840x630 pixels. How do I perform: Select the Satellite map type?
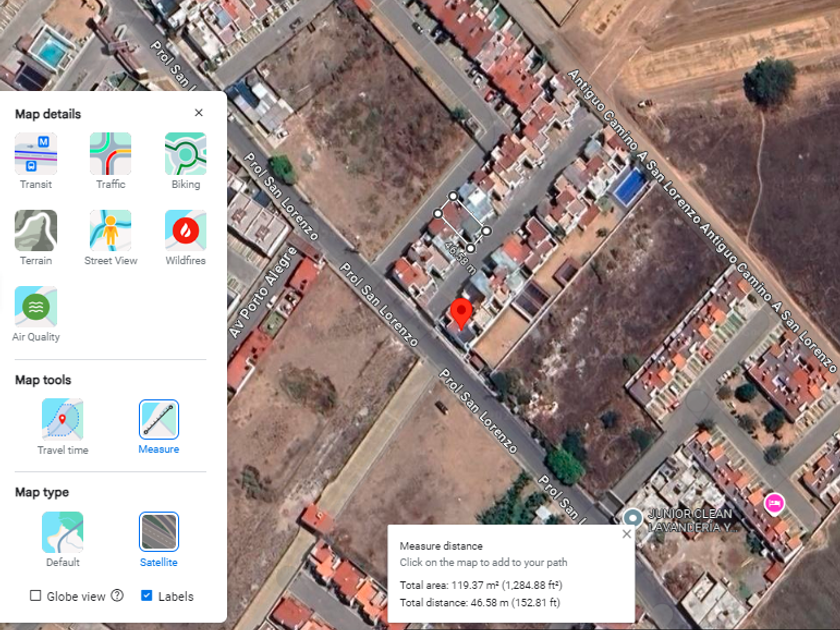tap(159, 532)
